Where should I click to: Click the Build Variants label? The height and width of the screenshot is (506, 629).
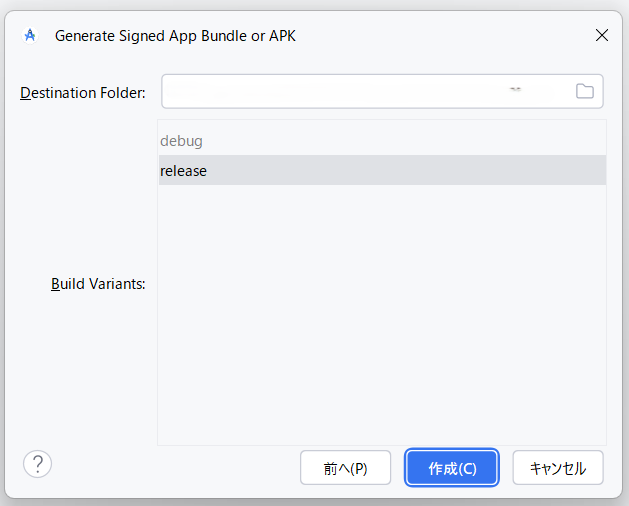98,284
